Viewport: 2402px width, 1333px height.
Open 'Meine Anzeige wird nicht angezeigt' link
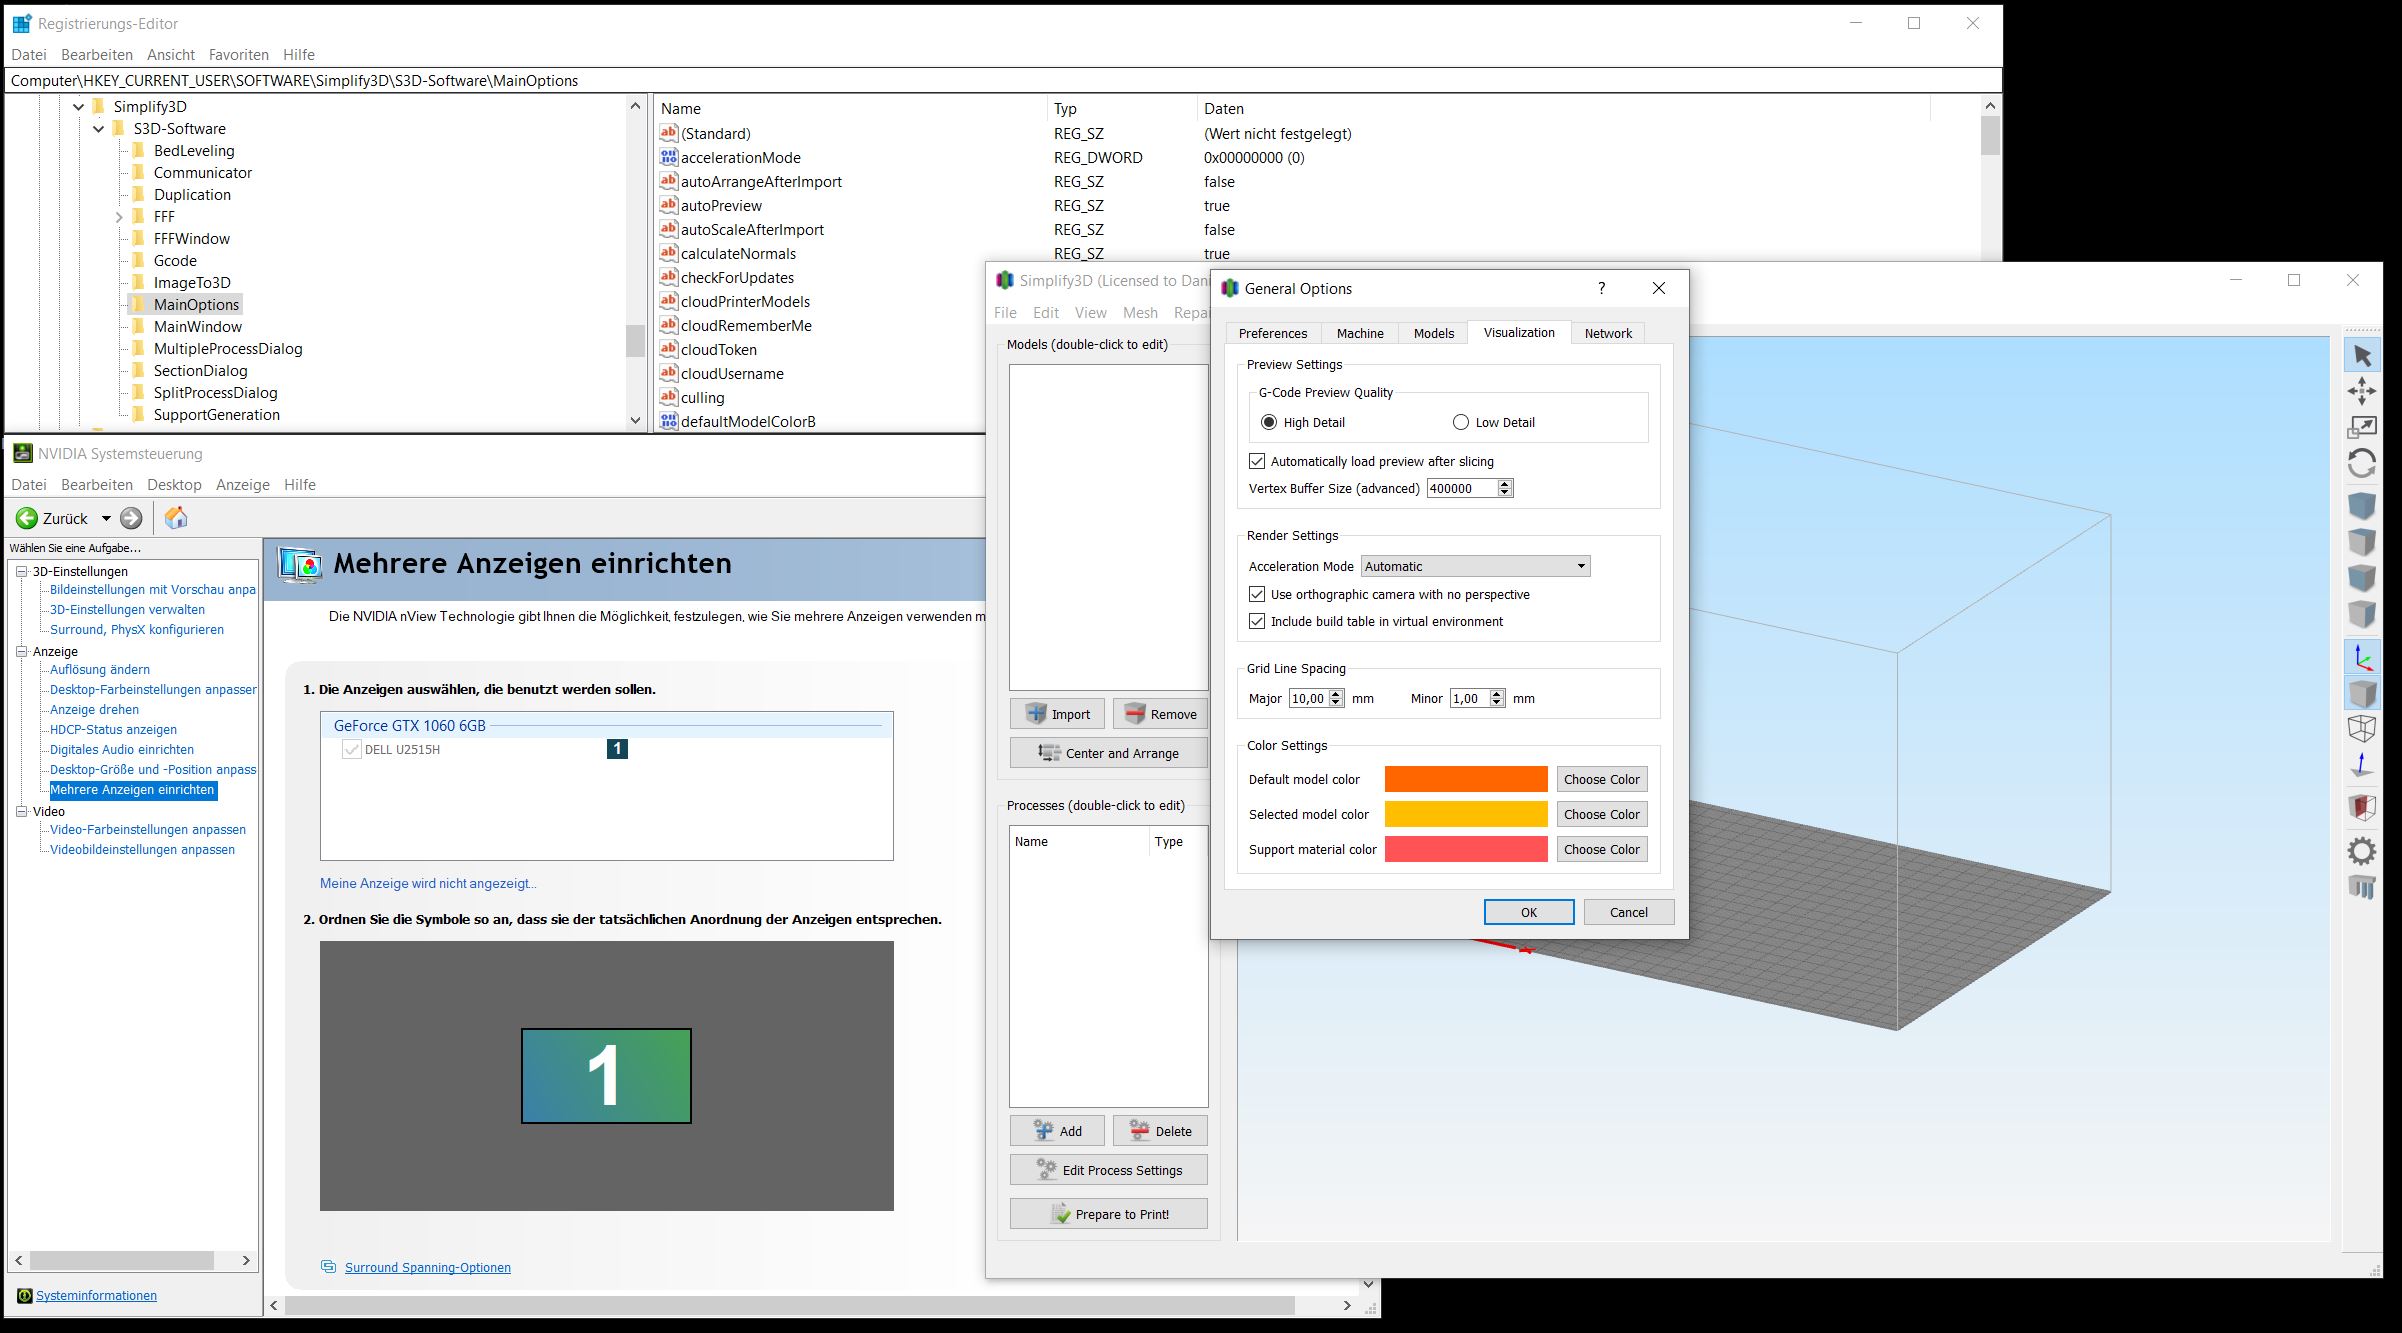coord(428,883)
